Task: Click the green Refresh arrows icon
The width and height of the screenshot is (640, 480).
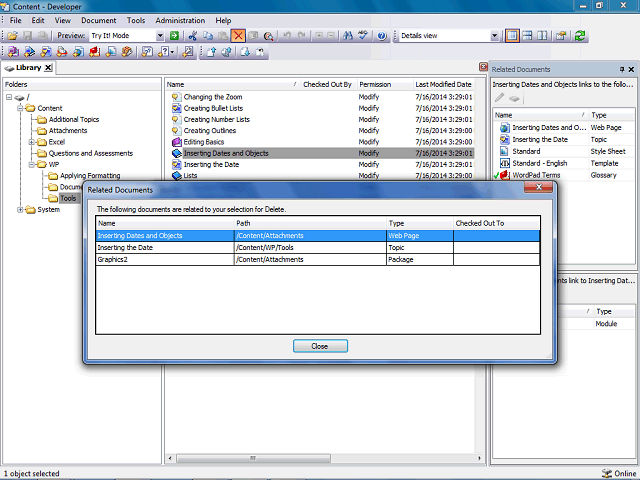Action: (580, 36)
